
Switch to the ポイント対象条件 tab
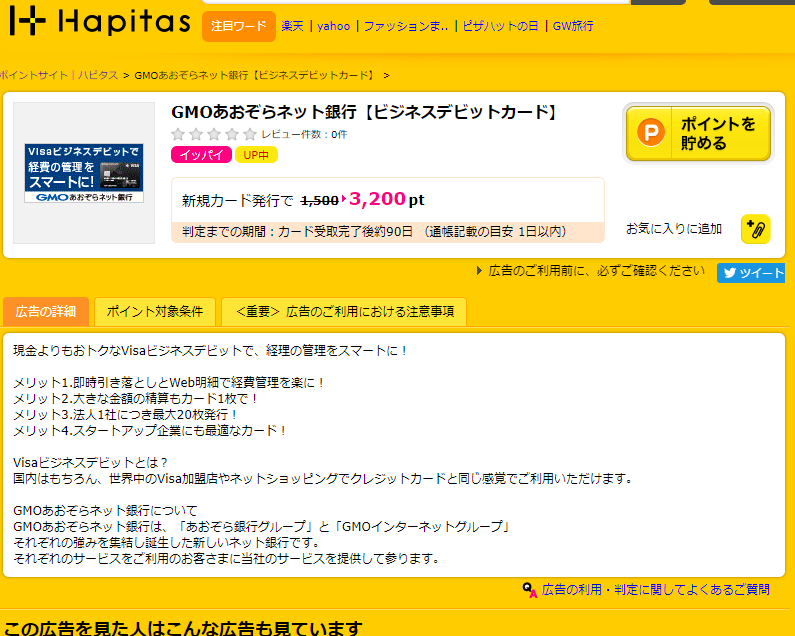click(155, 311)
